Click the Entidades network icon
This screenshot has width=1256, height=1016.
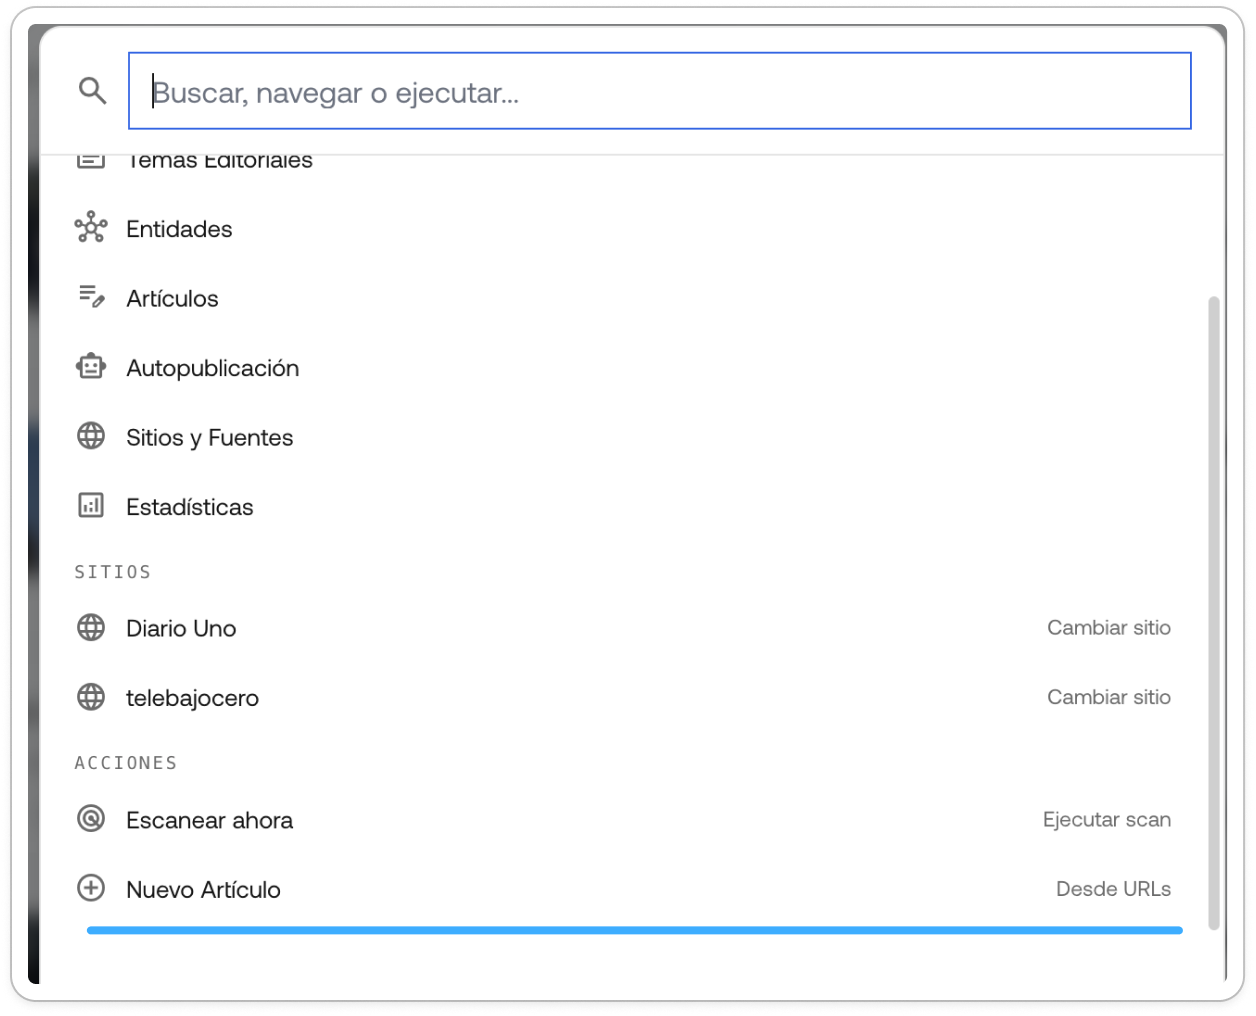click(91, 228)
